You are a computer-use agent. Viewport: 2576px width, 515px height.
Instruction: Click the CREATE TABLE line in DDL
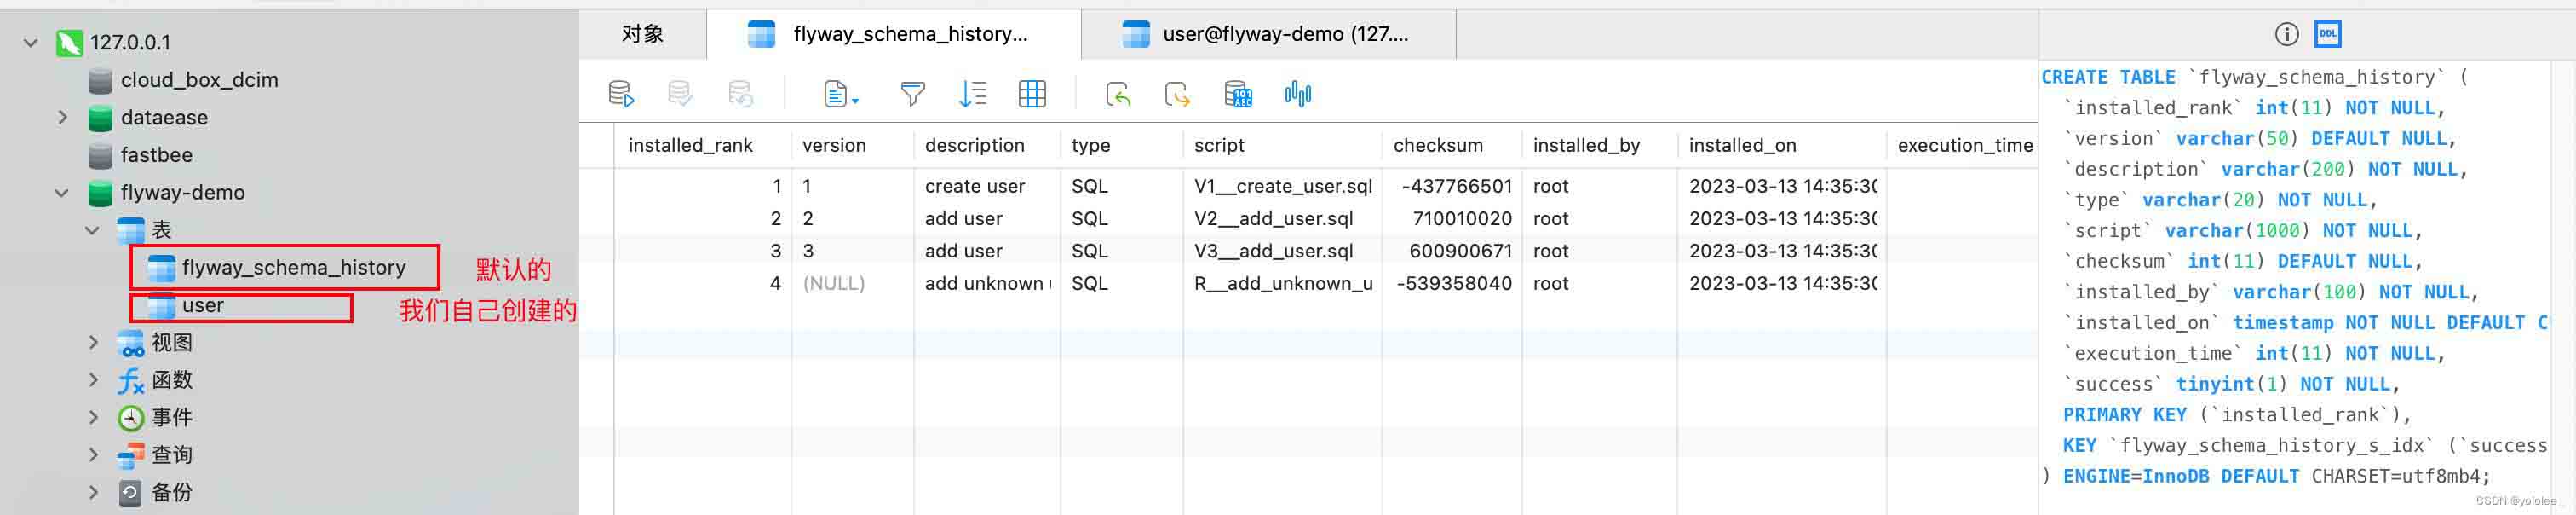(2254, 77)
